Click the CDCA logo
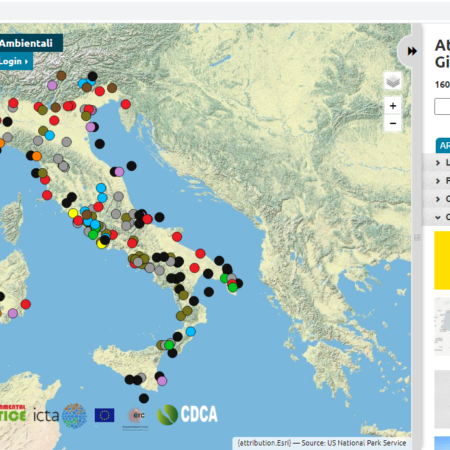The image size is (450, 450). point(187,414)
